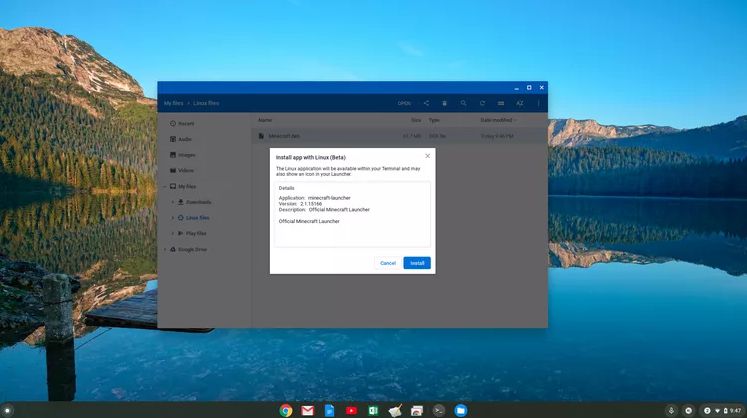747x418 pixels.
Task: Open Gmail from the shelf
Action: click(307, 410)
